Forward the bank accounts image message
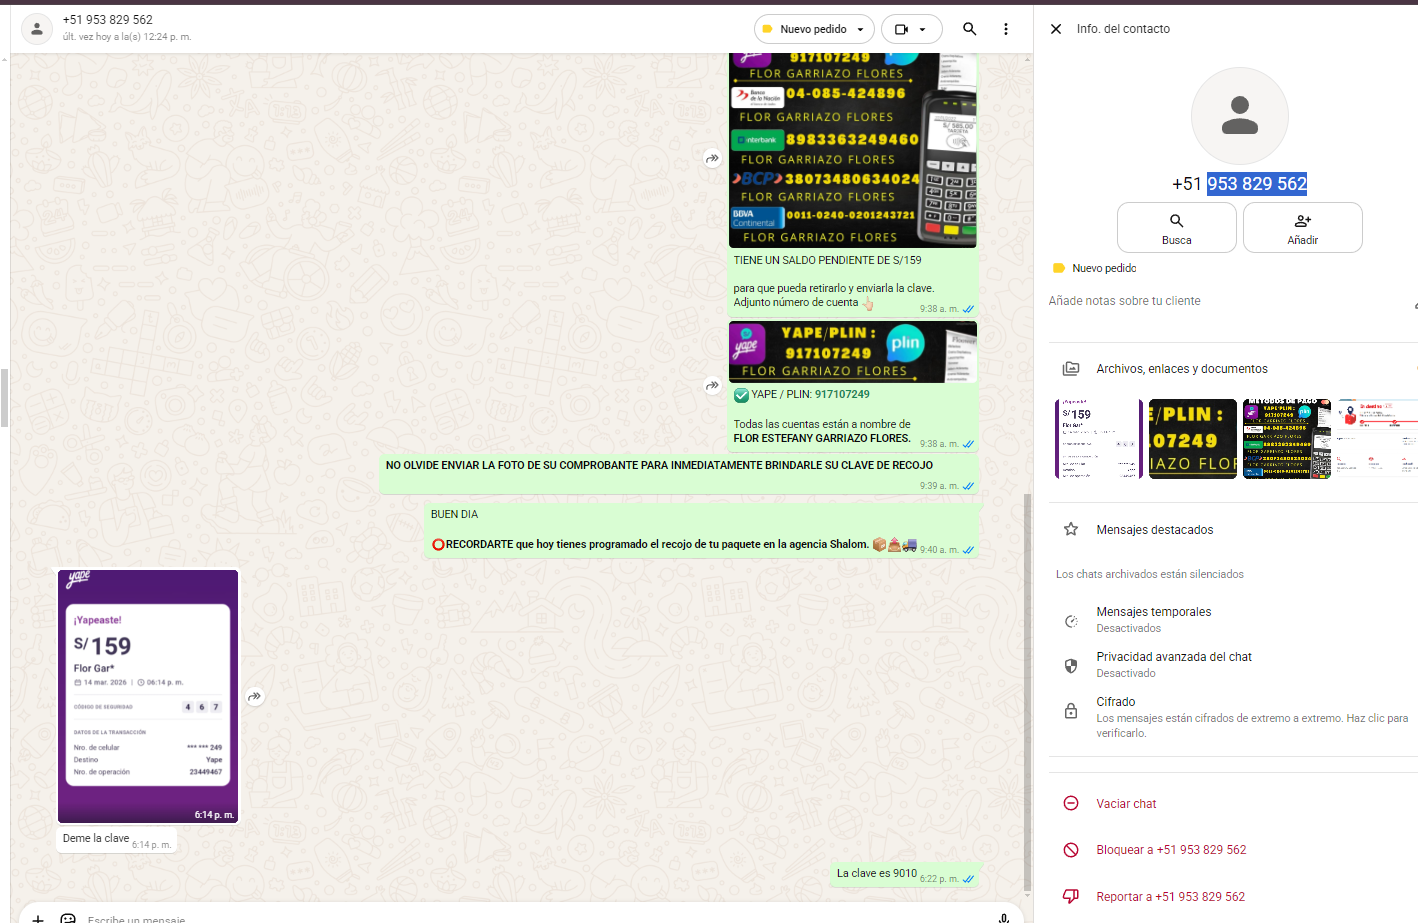The image size is (1418, 923). [712, 158]
